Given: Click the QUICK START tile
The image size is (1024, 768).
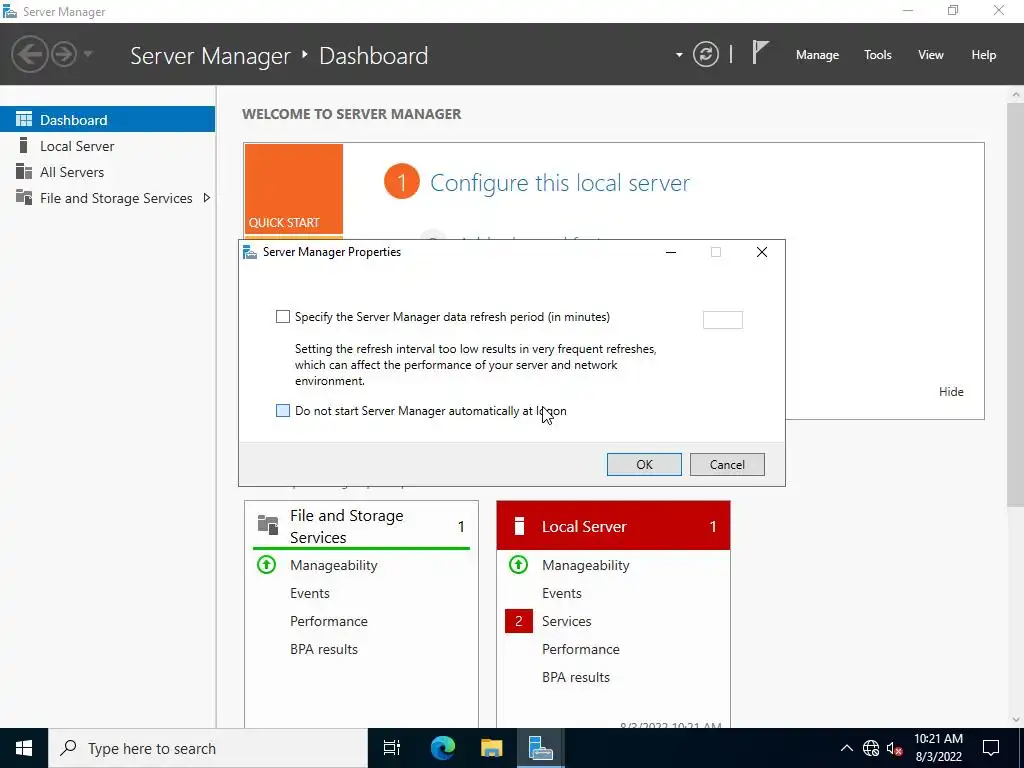Looking at the screenshot, I should 294,189.
